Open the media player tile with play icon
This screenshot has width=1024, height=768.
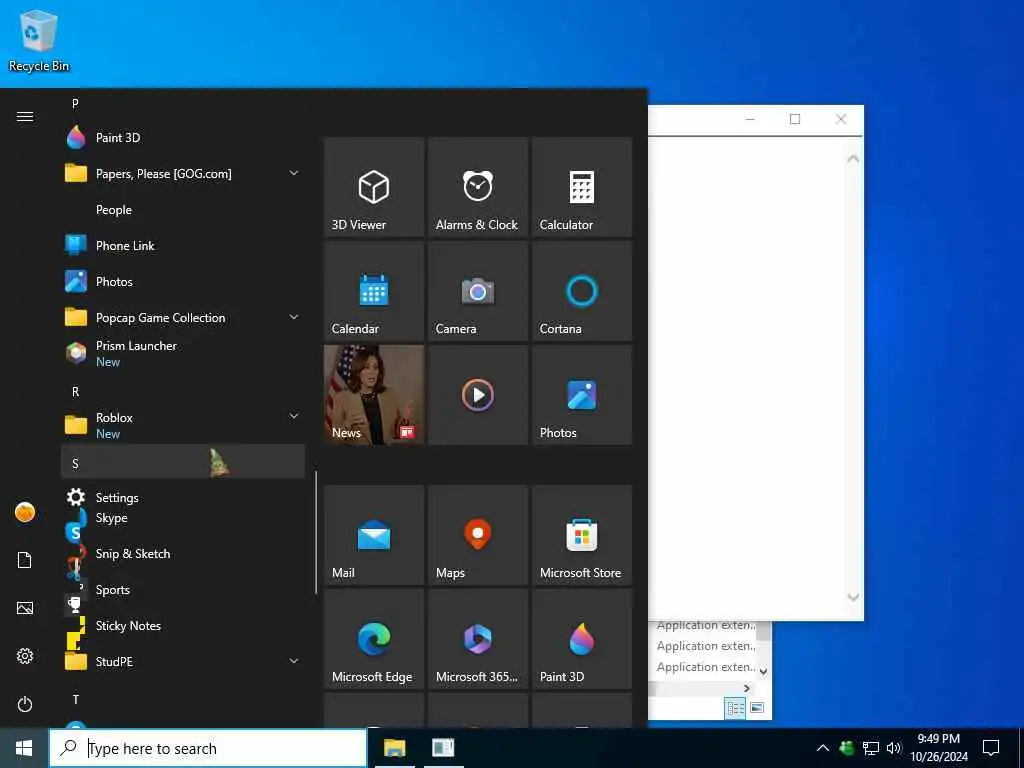point(477,395)
